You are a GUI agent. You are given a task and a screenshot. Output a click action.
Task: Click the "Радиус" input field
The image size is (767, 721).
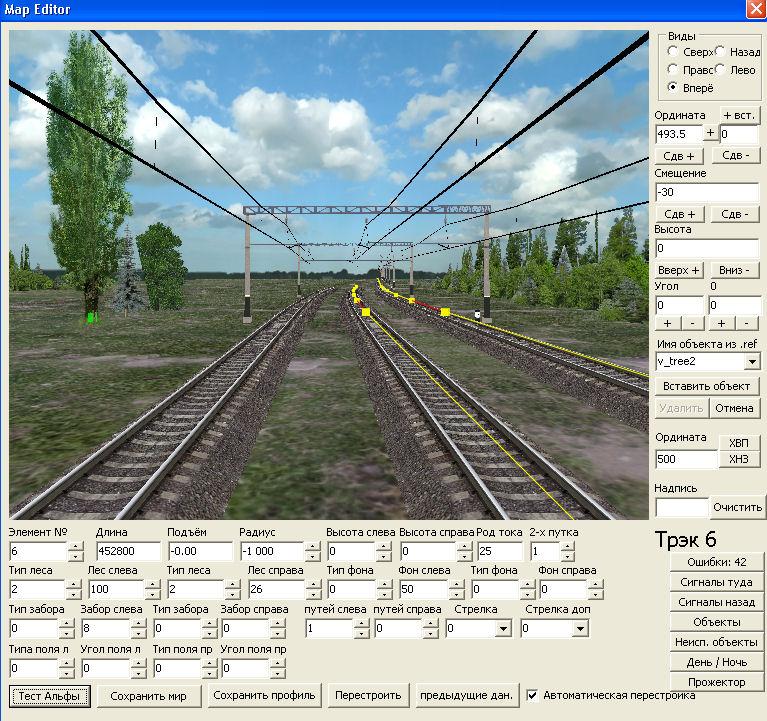[x=270, y=551]
